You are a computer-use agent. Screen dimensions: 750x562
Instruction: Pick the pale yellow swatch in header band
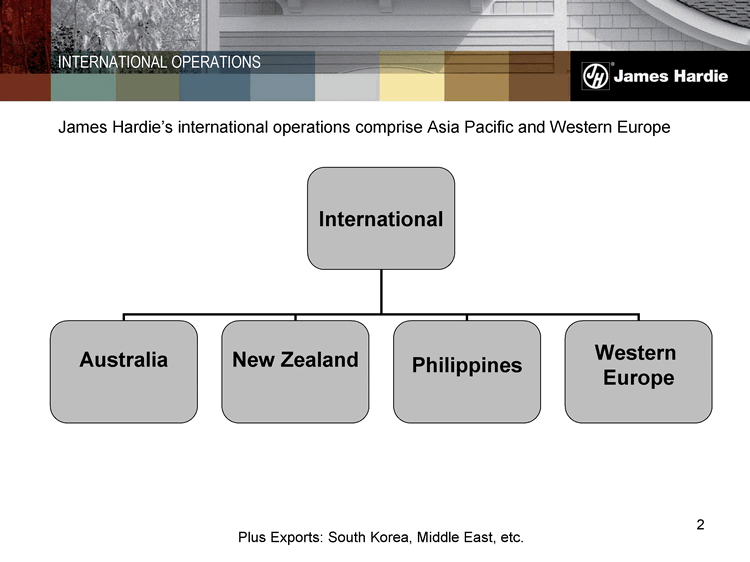[411, 88]
